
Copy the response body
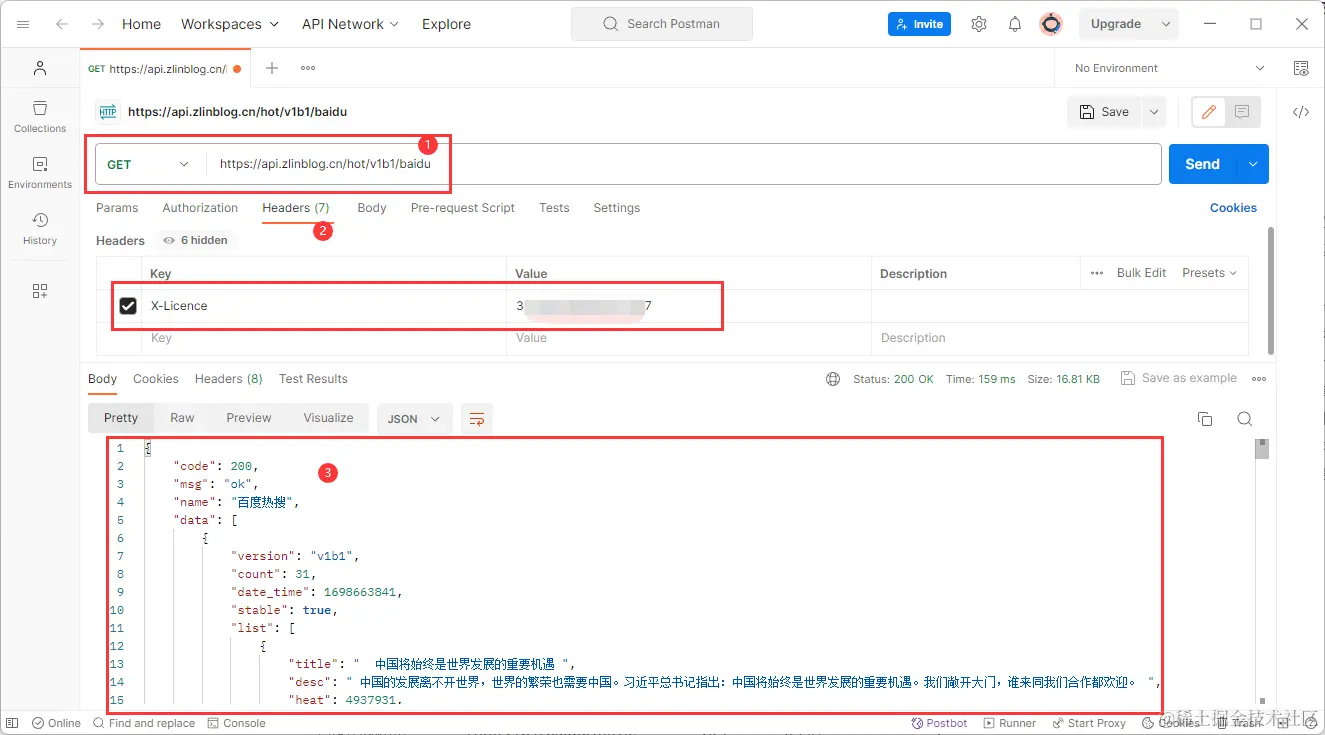point(1204,419)
